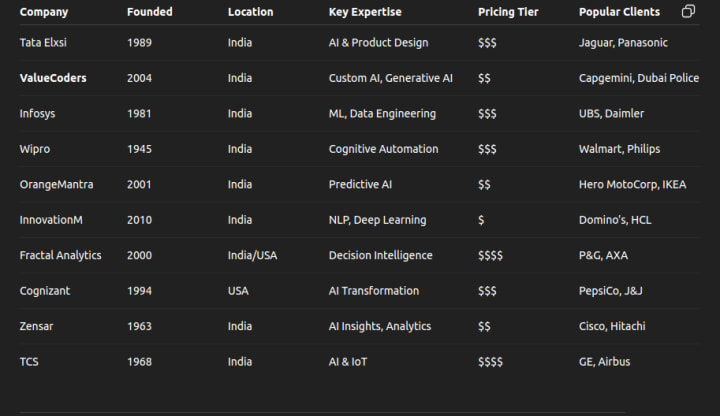Click the Popular Clients header
The image size is (720, 416).
tap(619, 12)
